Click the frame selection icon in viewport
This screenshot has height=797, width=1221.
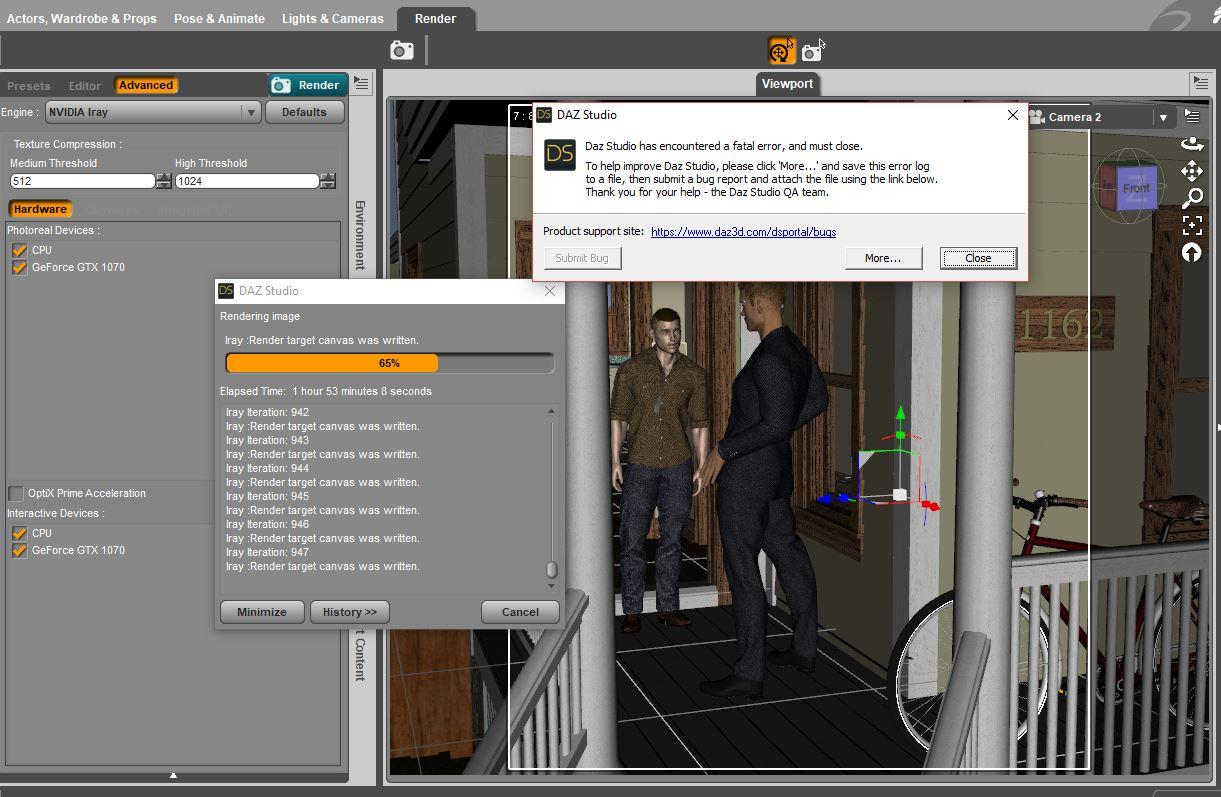click(x=1192, y=225)
